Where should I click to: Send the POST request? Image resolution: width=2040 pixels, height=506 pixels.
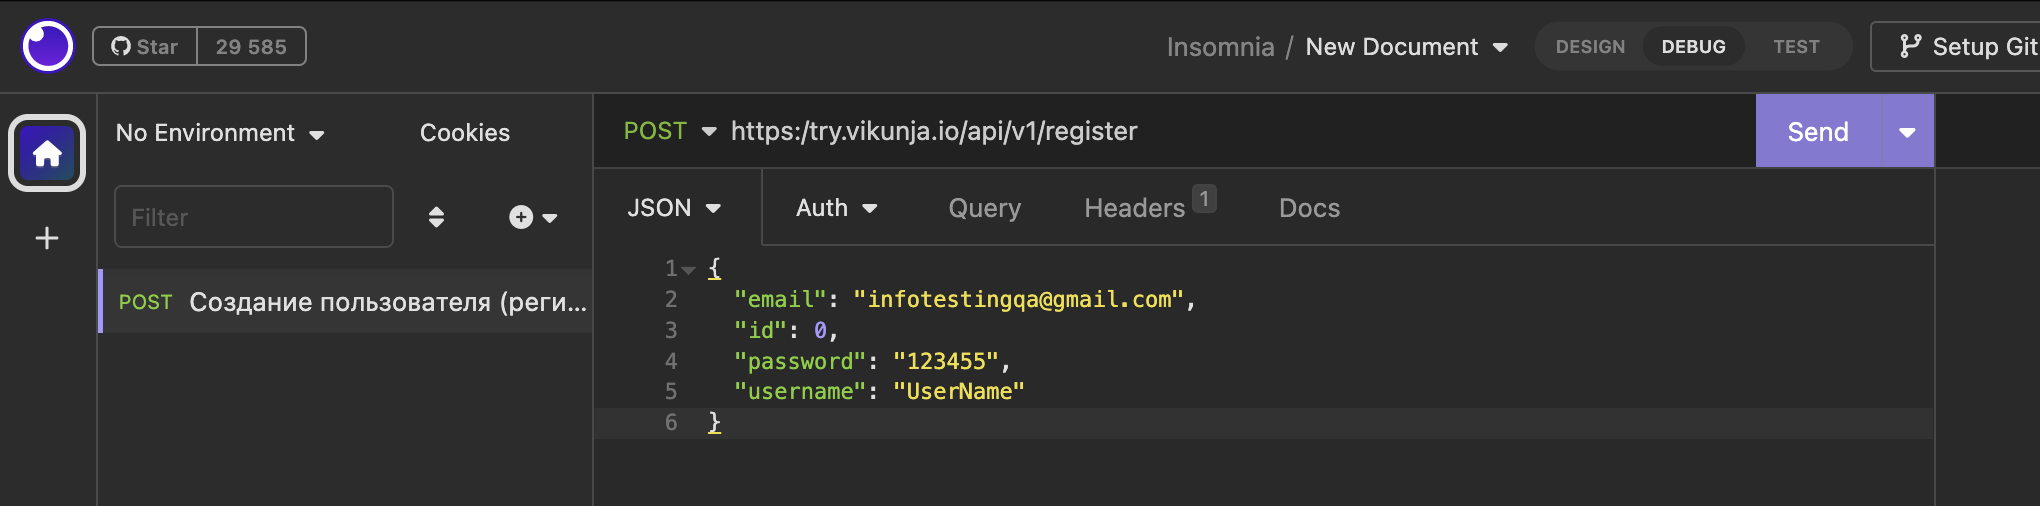click(x=1817, y=132)
